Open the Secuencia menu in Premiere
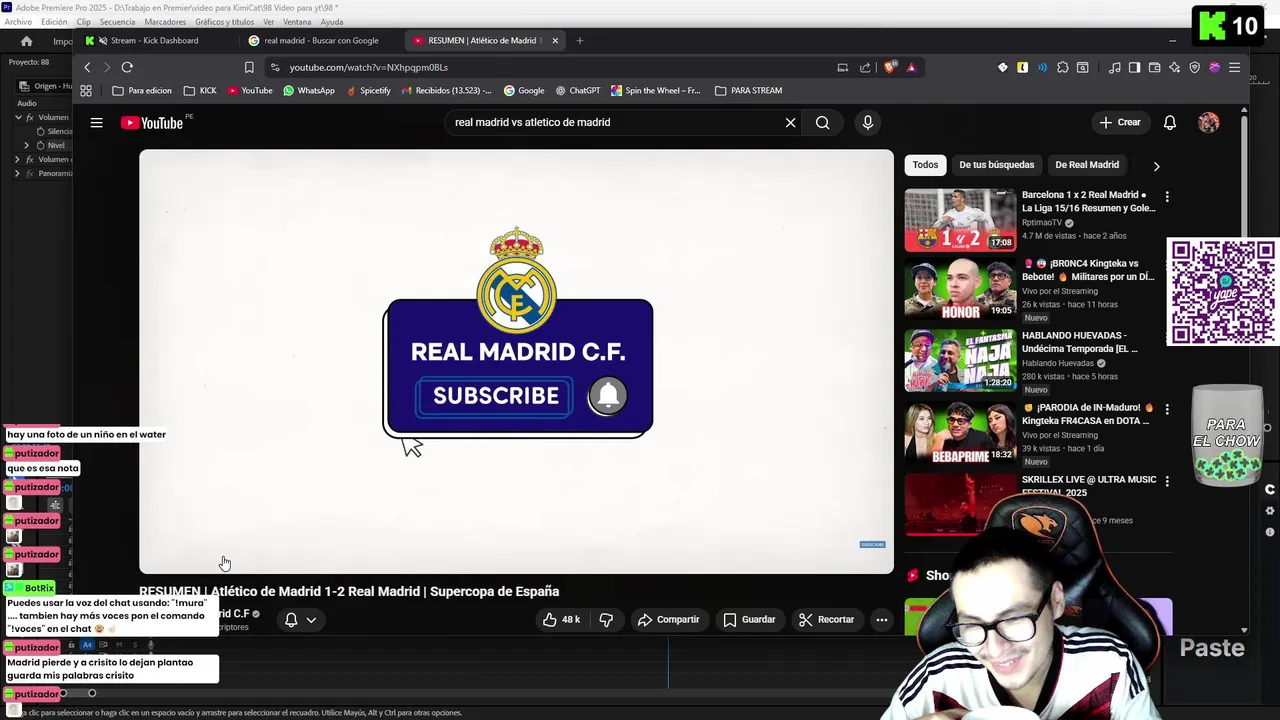The image size is (1280, 720). (x=117, y=21)
